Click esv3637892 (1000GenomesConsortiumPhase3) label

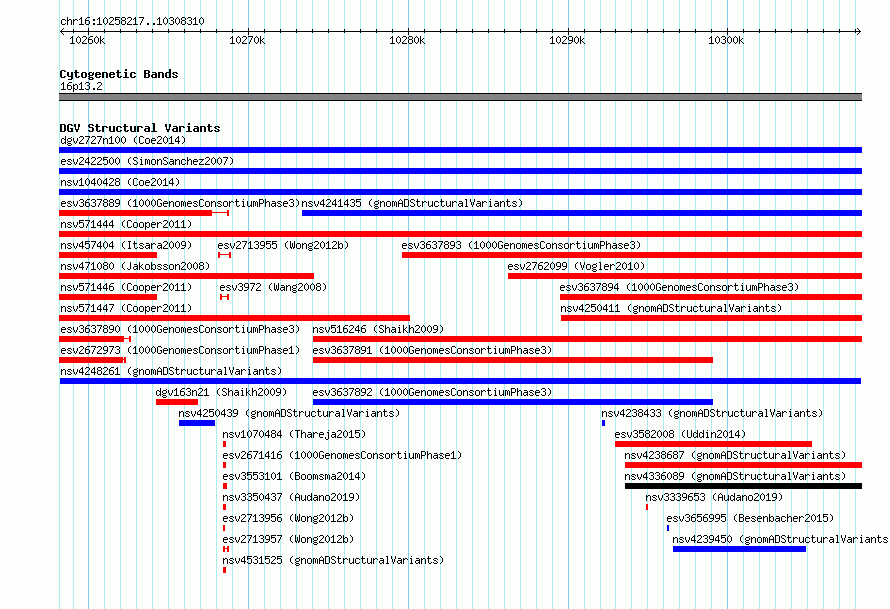pyautogui.click(x=432, y=392)
